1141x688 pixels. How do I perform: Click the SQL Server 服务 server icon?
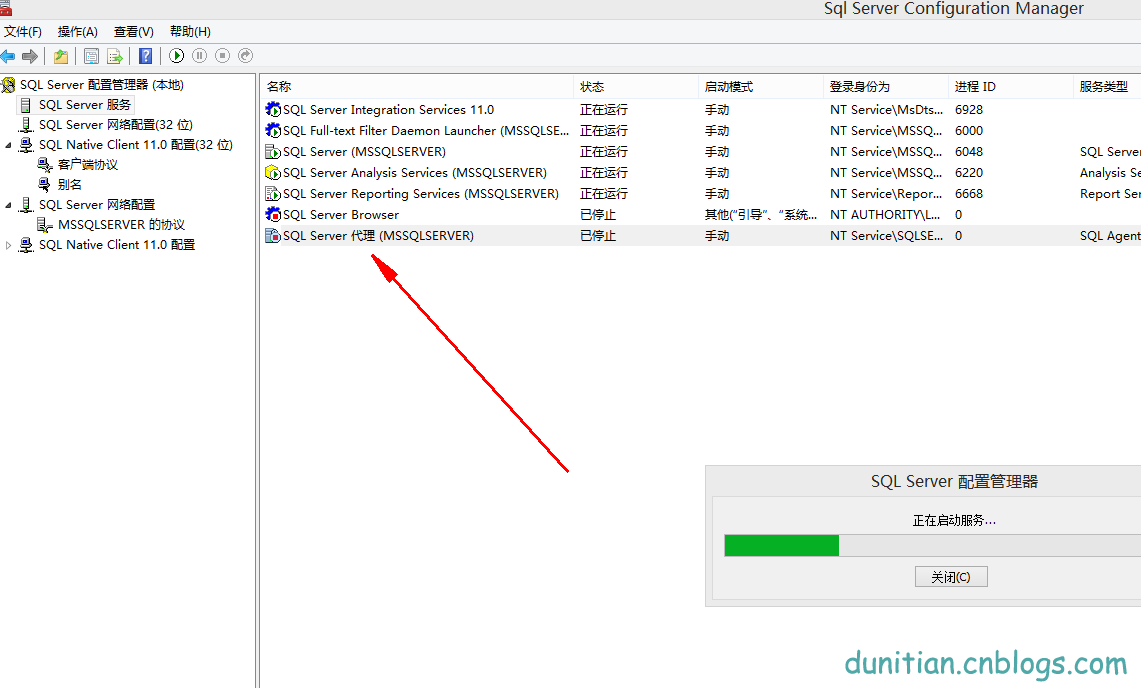coord(26,106)
